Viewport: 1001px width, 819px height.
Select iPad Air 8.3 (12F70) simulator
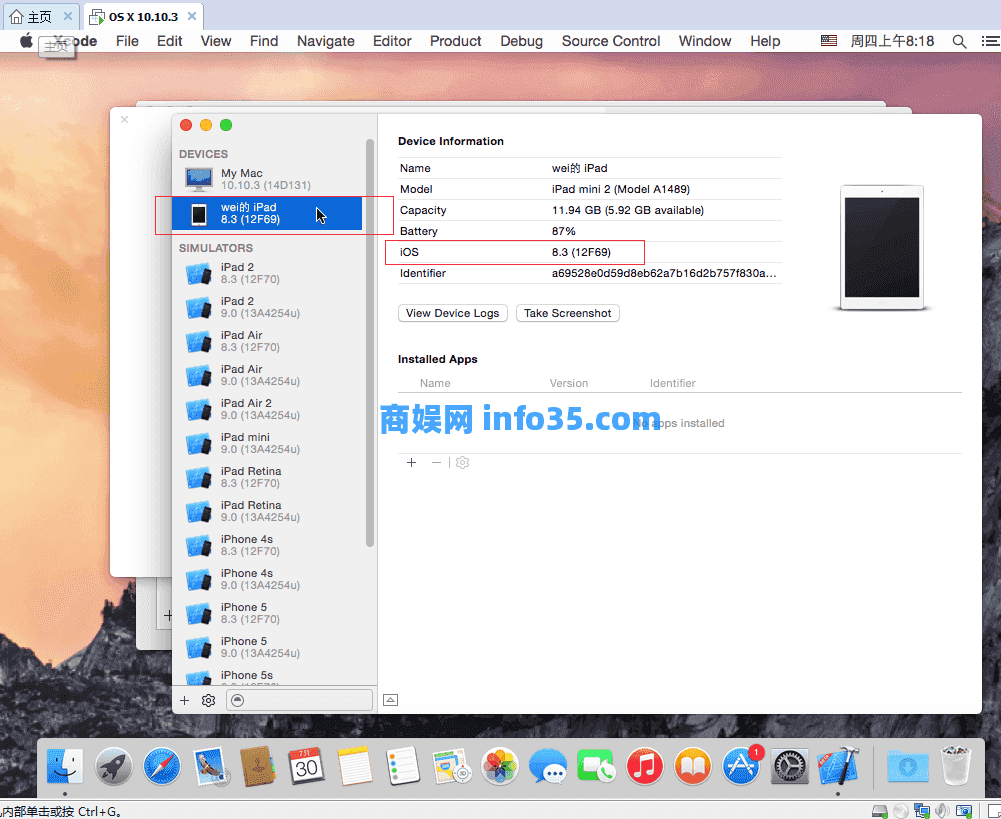(x=268, y=341)
